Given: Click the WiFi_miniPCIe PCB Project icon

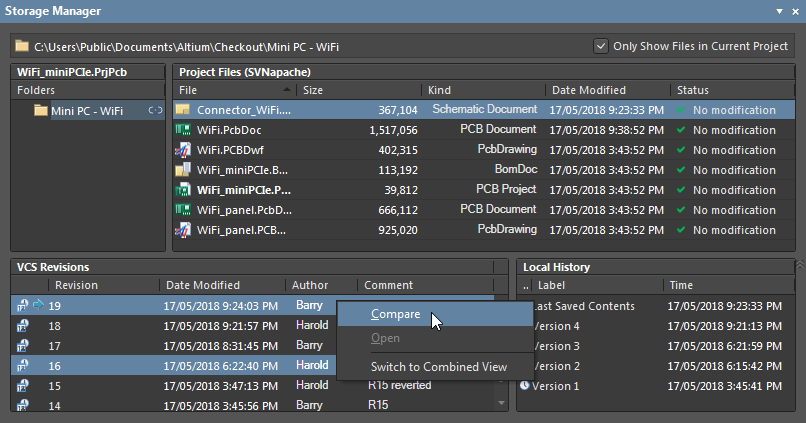Looking at the screenshot, I should coord(184,190).
